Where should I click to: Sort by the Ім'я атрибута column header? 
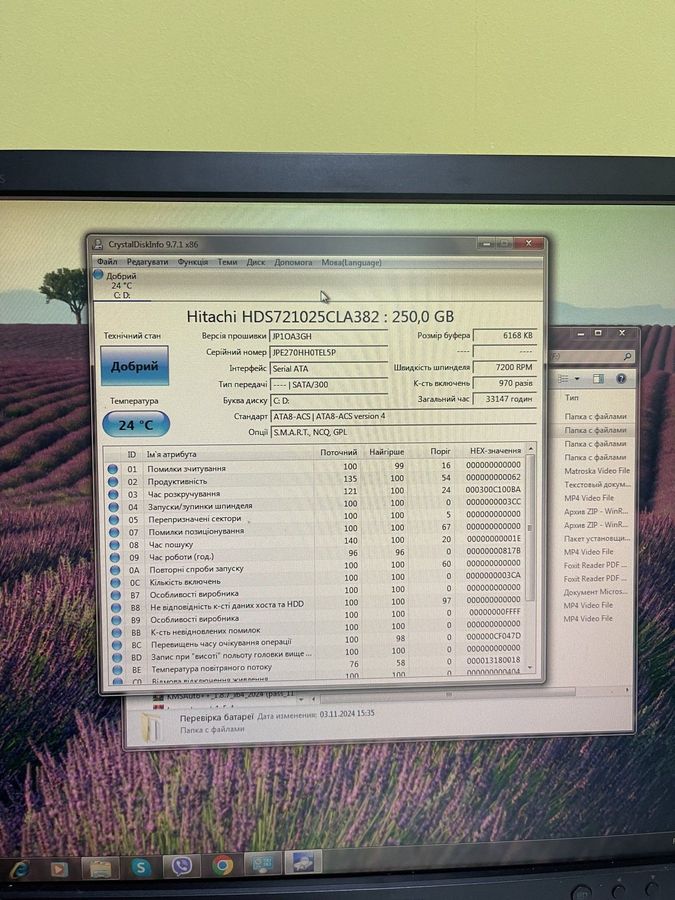(226, 453)
